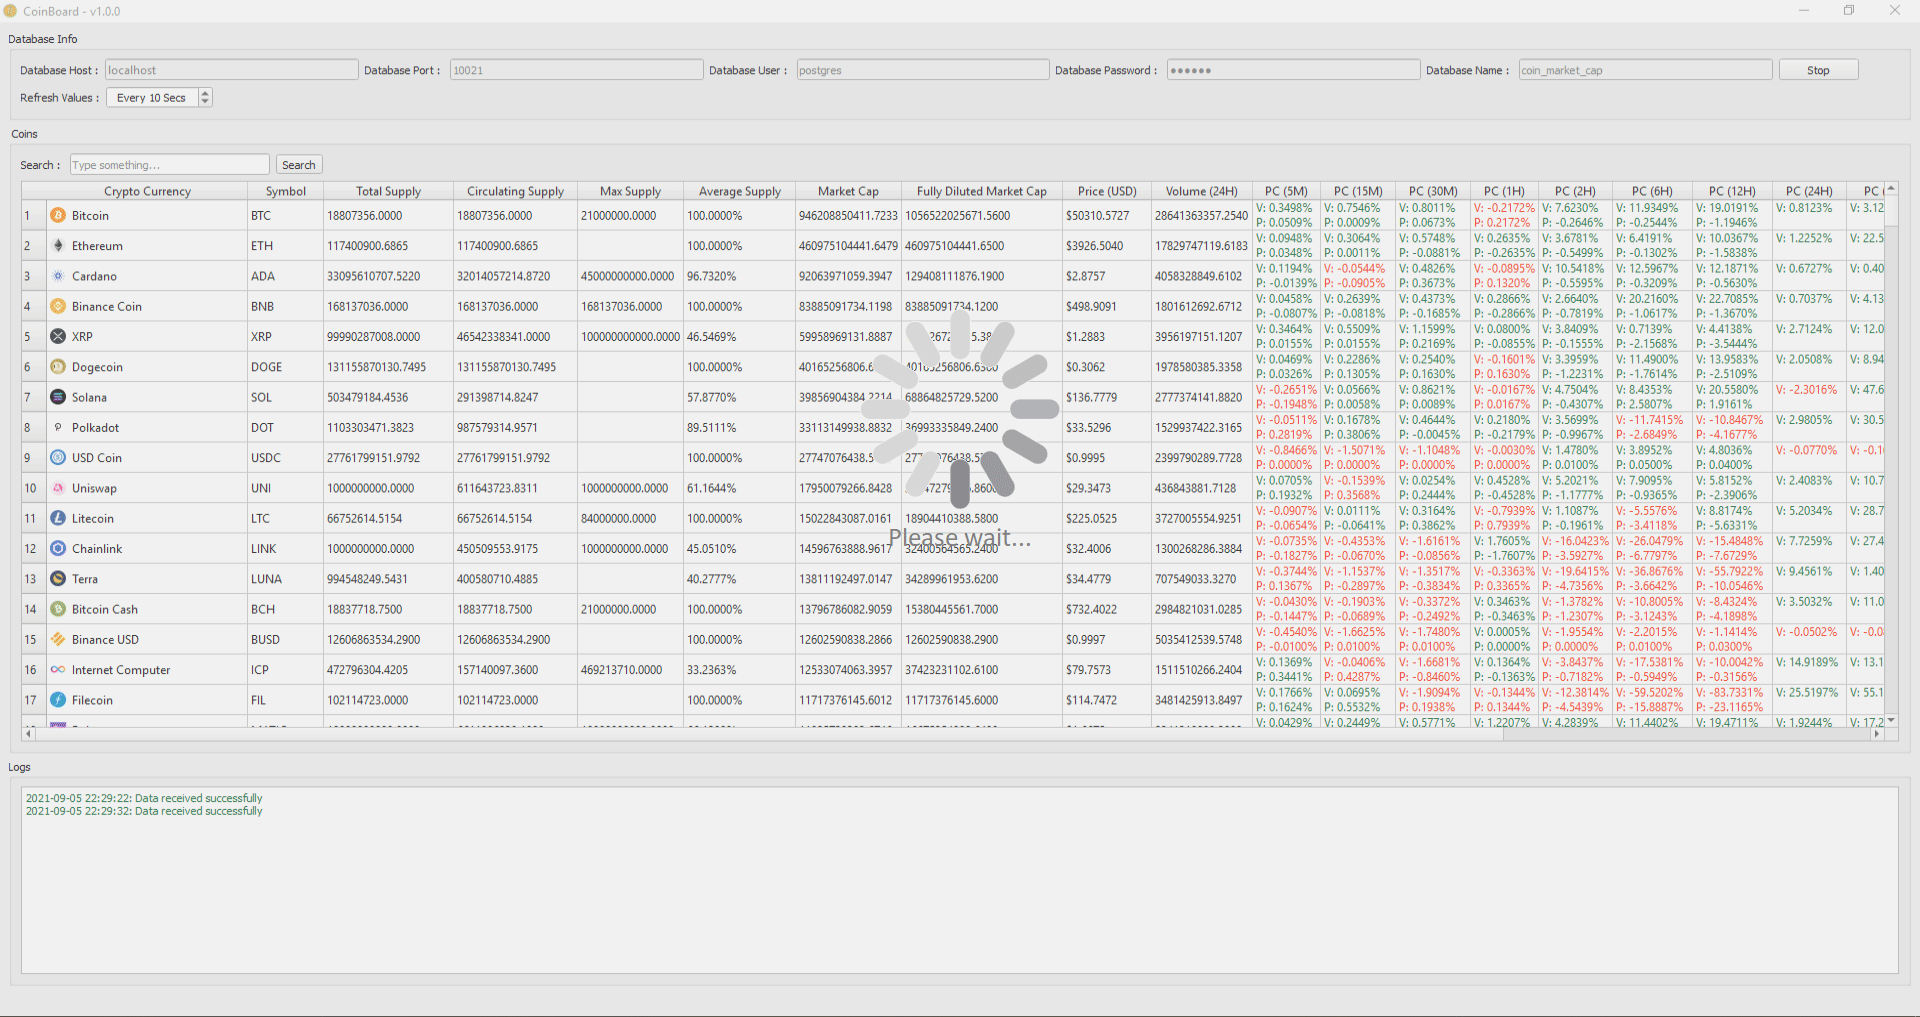Click the Litecoin icon
Viewport: 1920px width, 1017px height.
click(58, 519)
